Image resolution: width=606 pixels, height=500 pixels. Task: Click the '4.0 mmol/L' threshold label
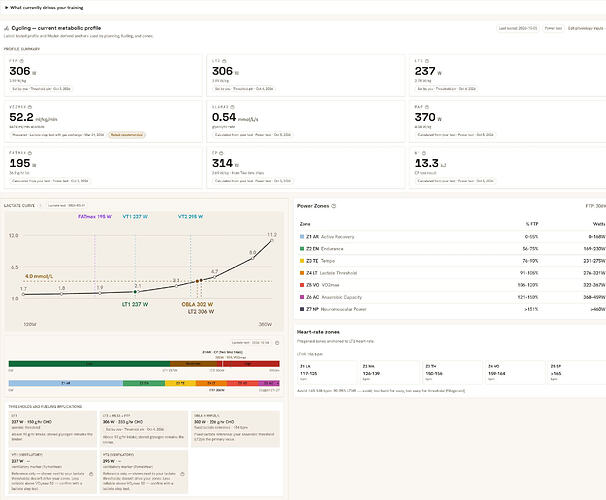pos(39,276)
